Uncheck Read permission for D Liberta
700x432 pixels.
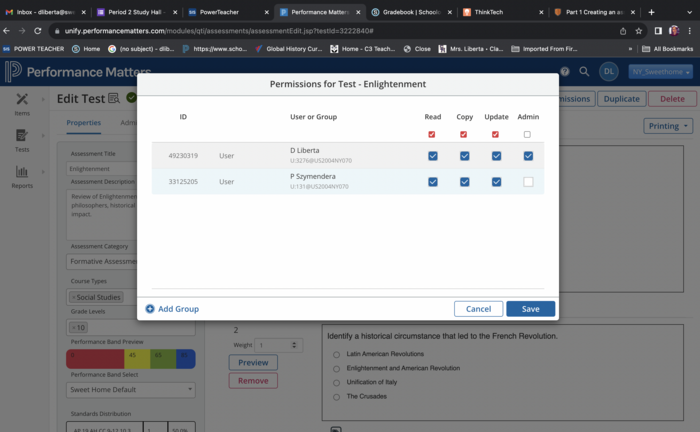tap(432, 156)
